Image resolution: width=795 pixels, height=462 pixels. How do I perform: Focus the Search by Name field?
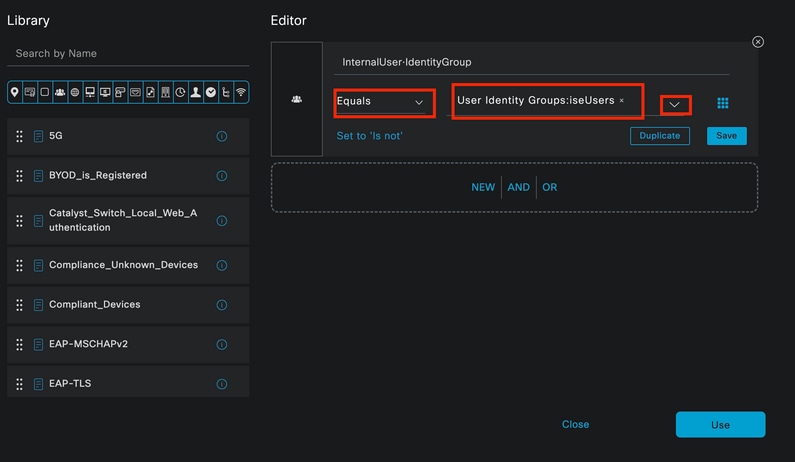tap(128, 53)
